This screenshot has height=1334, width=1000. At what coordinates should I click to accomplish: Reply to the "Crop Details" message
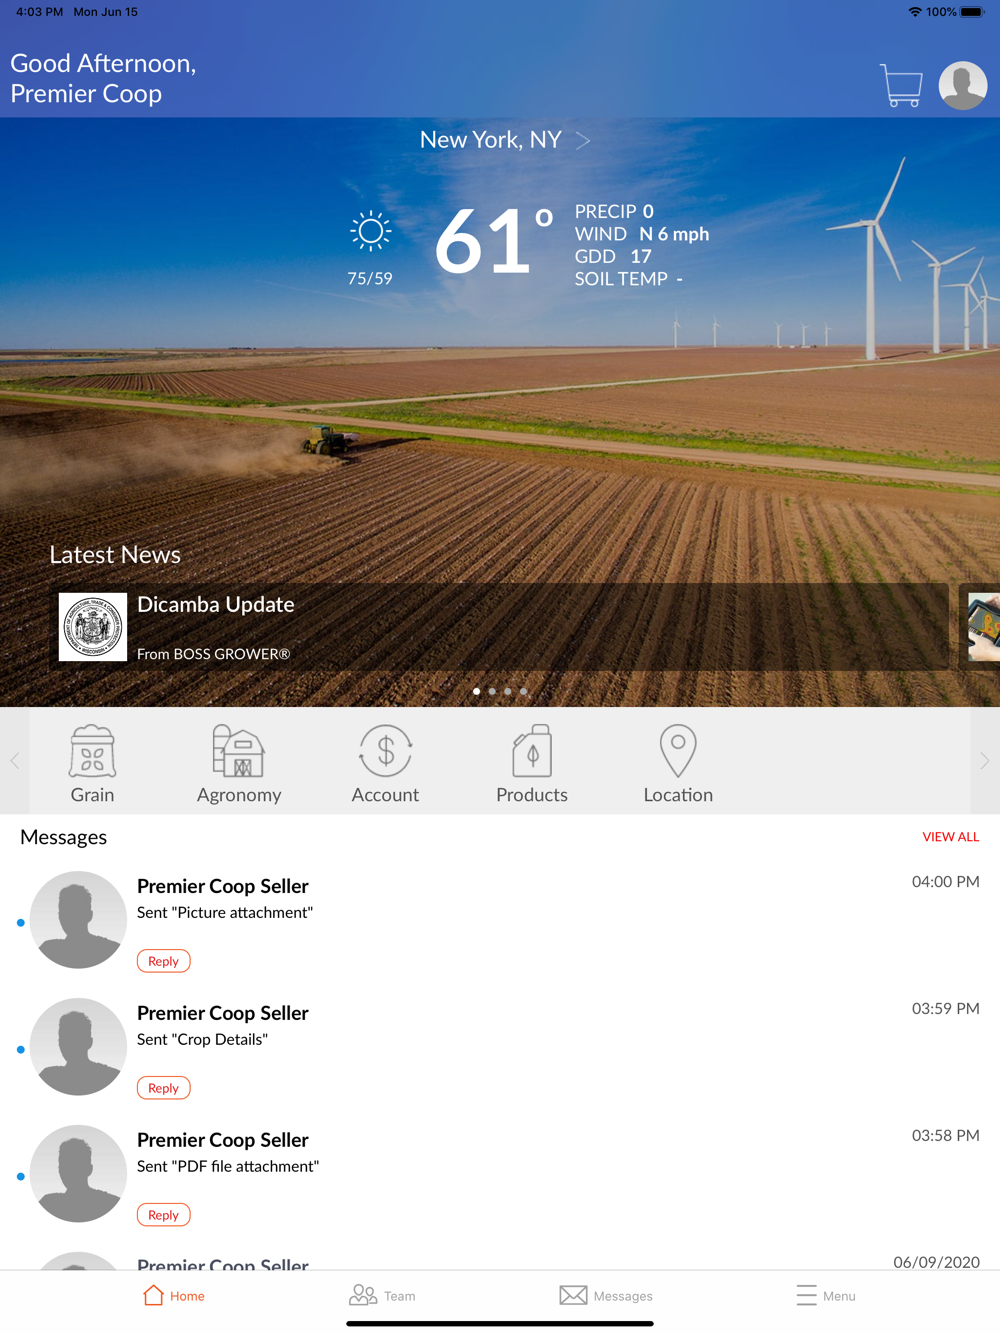tap(163, 1088)
